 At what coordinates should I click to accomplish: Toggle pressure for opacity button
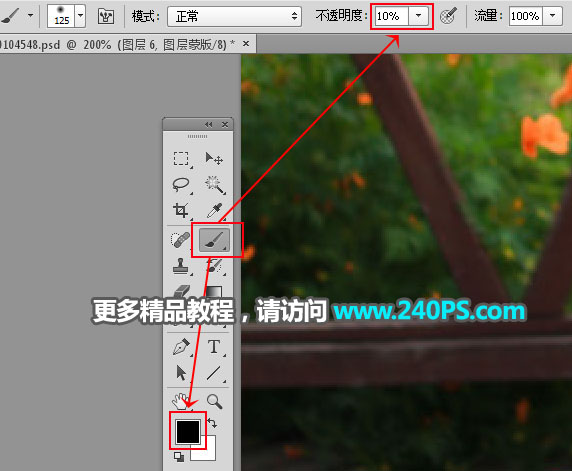pos(448,16)
